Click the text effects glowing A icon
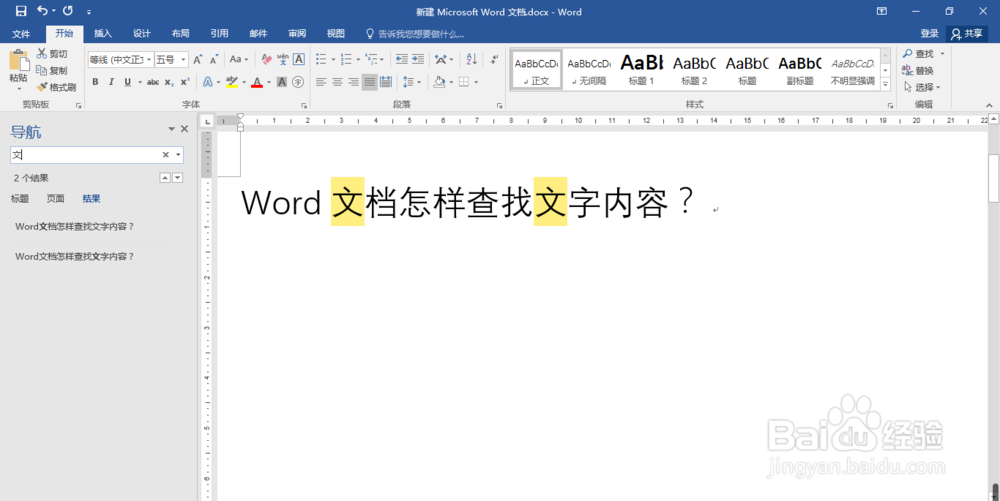Image resolution: width=1000 pixels, height=501 pixels. pyautogui.click(x=208, y=82)
